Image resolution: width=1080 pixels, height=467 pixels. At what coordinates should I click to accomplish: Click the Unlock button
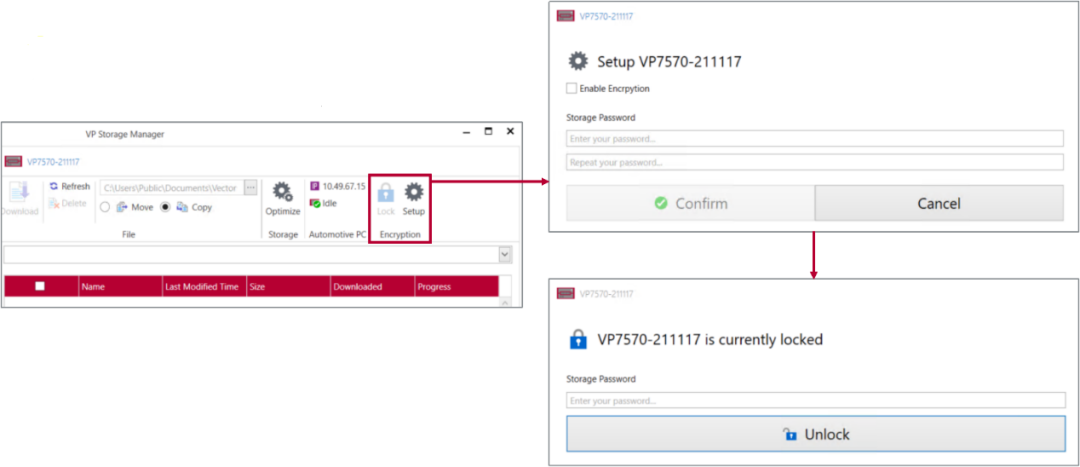[x=816, y=435]
